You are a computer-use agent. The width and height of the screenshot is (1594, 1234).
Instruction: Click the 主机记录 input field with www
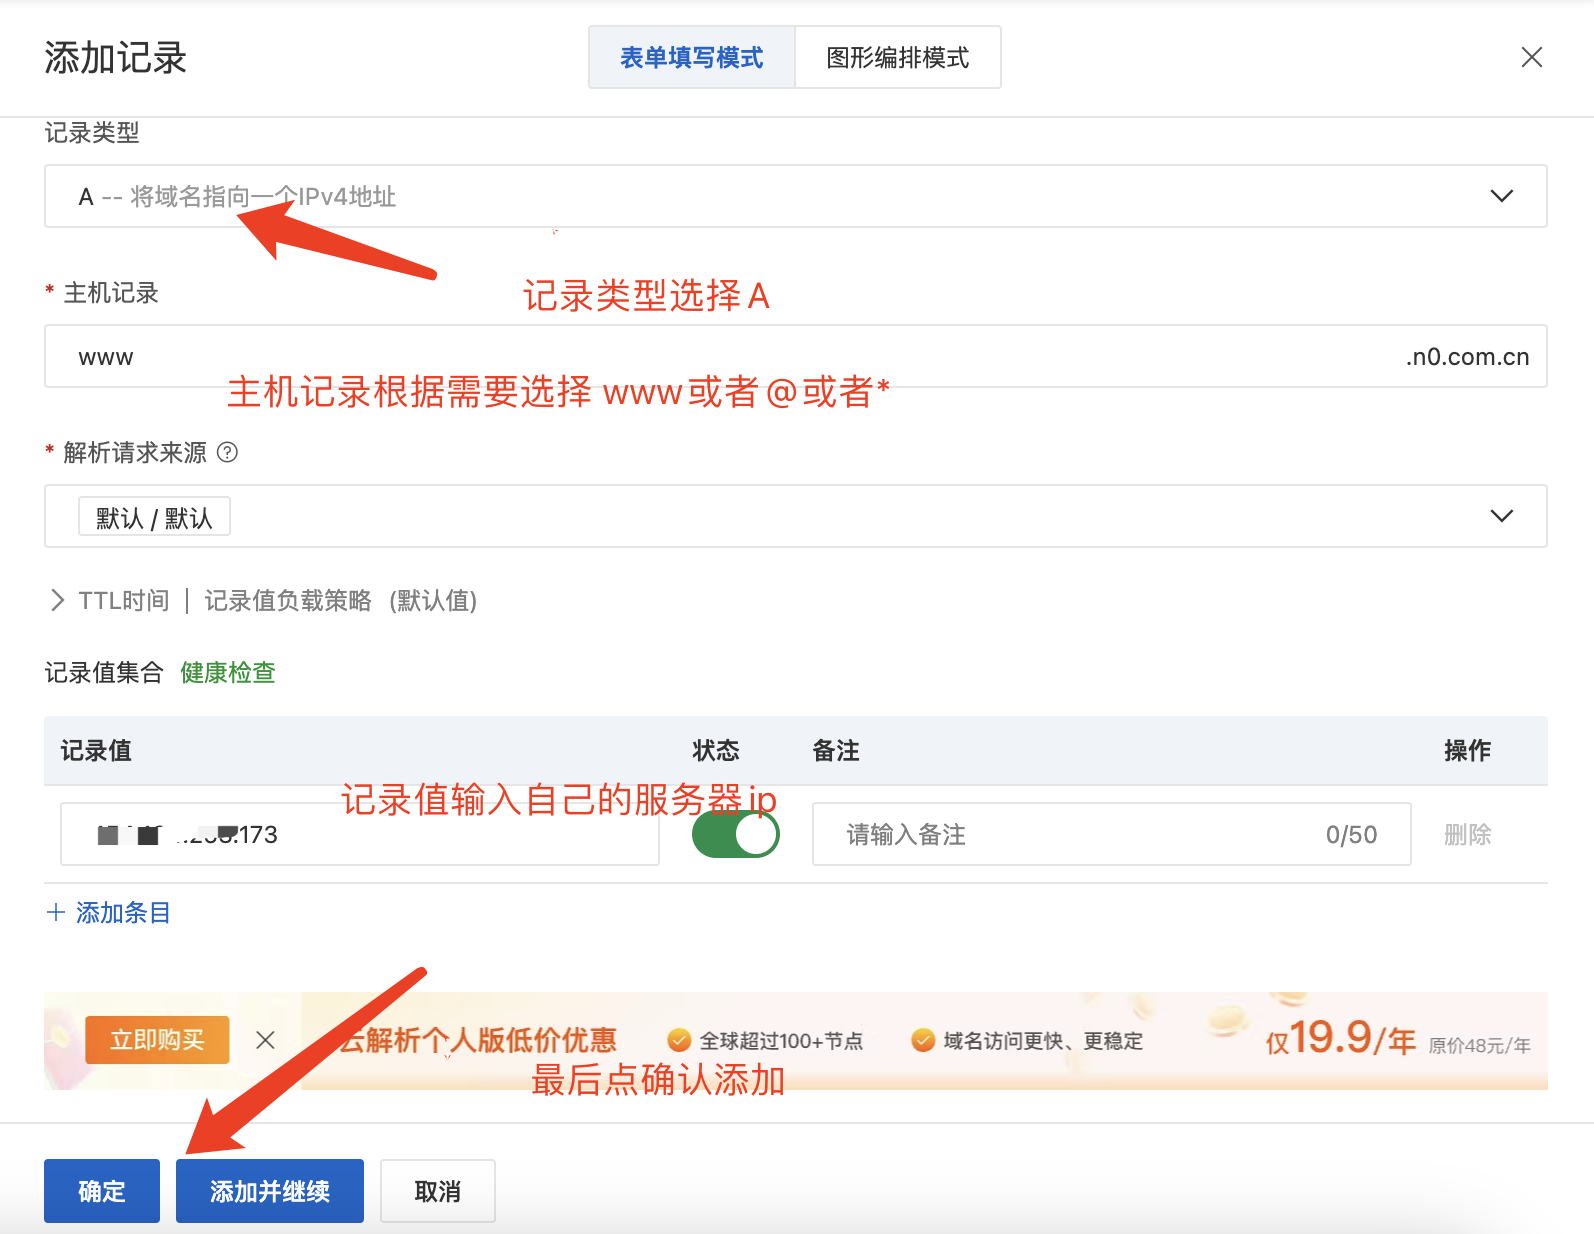pyautogui.click(x=700, y=357)
